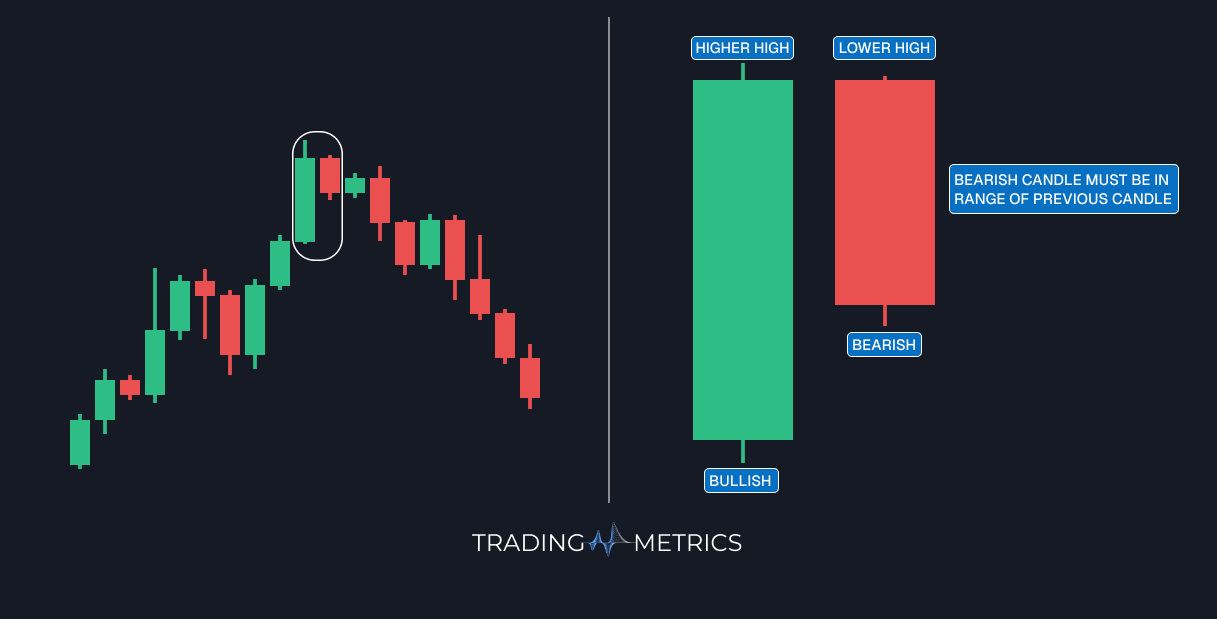Click the TRADING word in the logo
Viewport: 1217px width, 619px height.
(528, 543)
